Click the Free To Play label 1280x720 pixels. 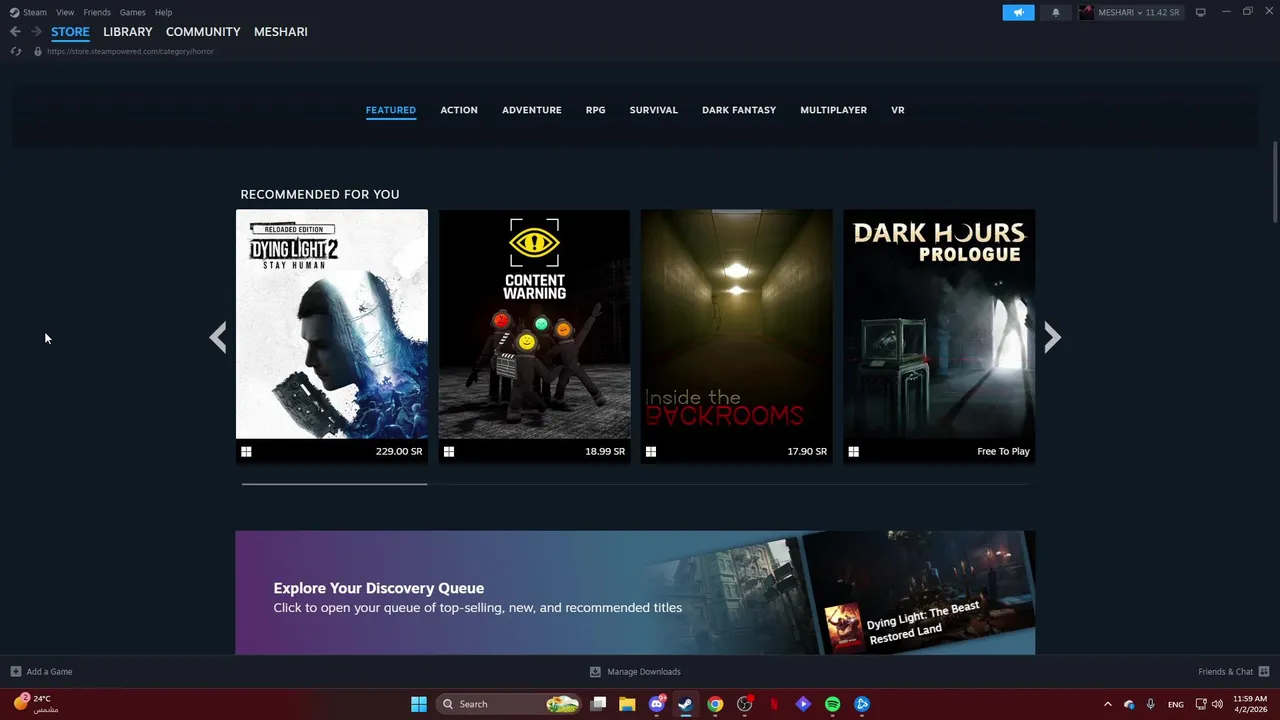(1003, 452)
